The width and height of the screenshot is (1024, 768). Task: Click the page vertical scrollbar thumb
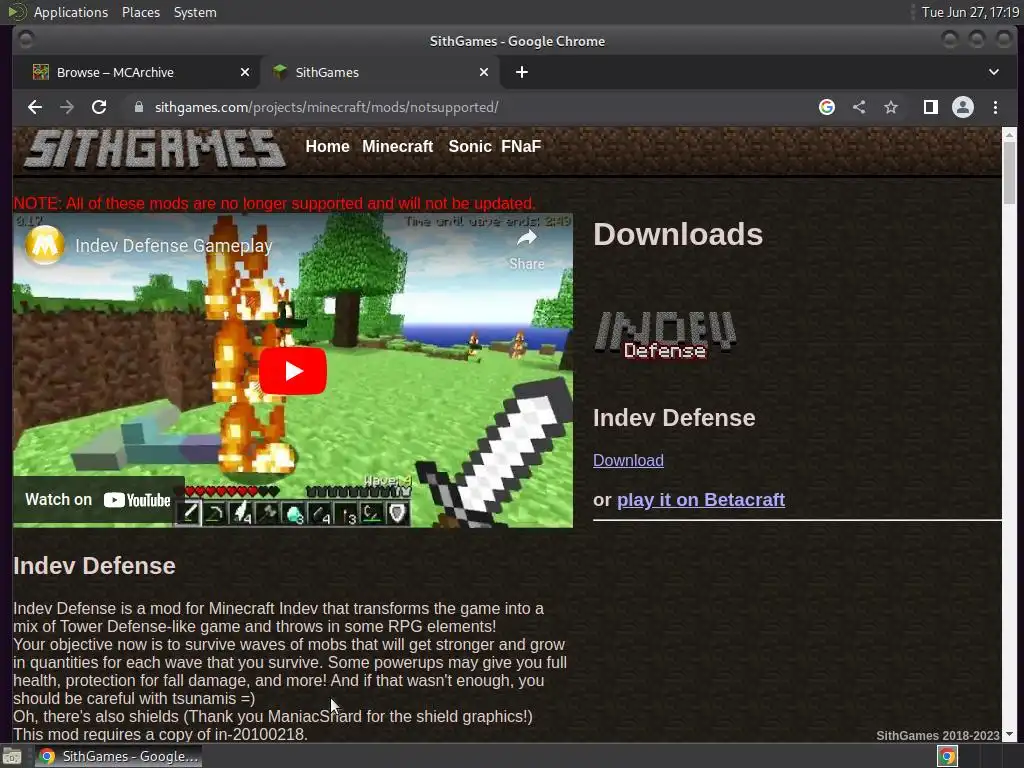(1010, 173)
